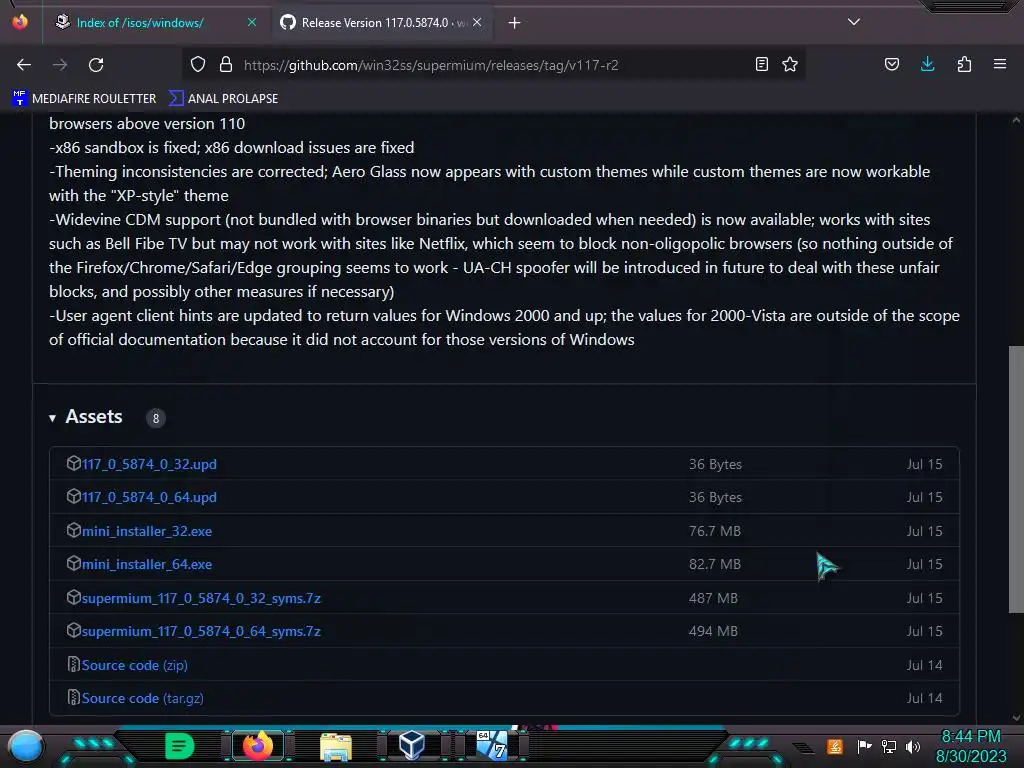This screenshot has height=768, width=1024.
Task: Expand the list all tabs chevron
Action: coord(854,22)
